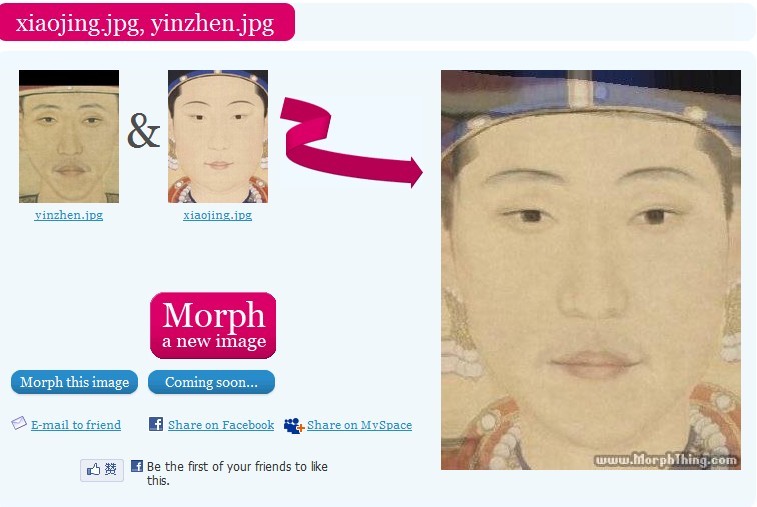Click the Morph this image button
Screen dimensions: 757x507
tap(74, 382)
